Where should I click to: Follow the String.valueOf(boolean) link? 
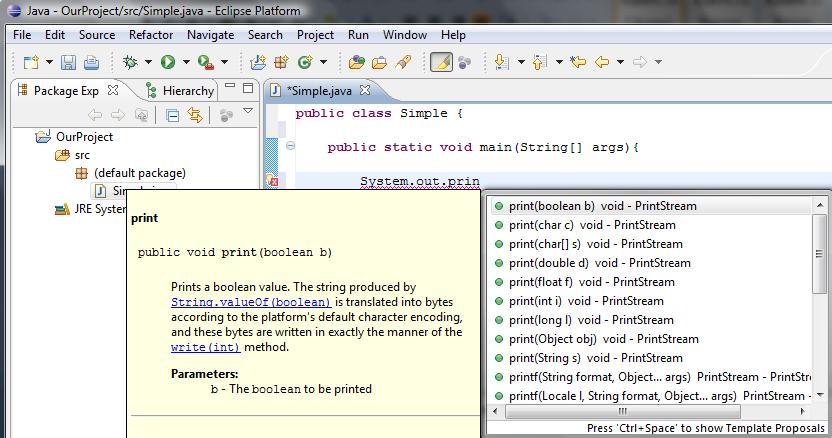[x=251, y=302]
